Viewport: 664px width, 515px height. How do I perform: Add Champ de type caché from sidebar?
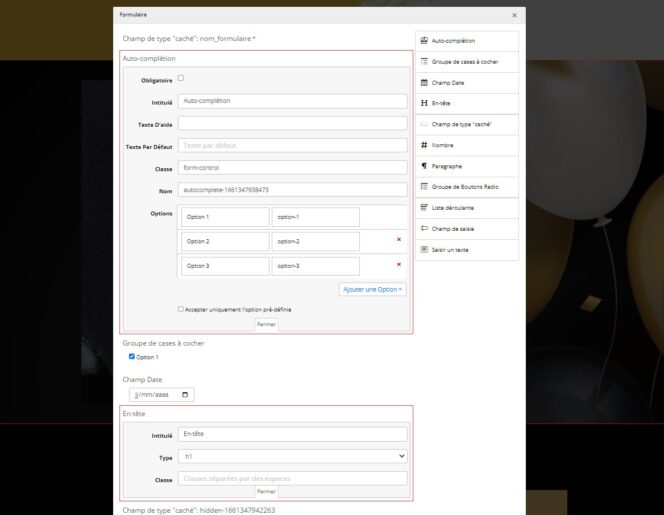point(467,125)
